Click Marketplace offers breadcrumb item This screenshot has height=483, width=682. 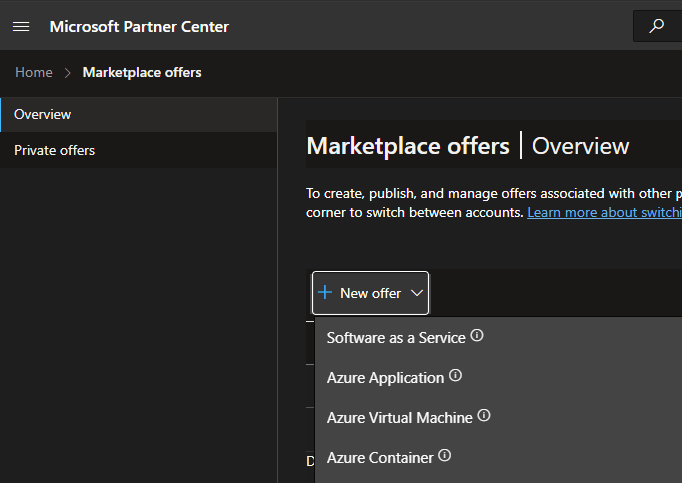pyautogui.click(x=142, y=72)
